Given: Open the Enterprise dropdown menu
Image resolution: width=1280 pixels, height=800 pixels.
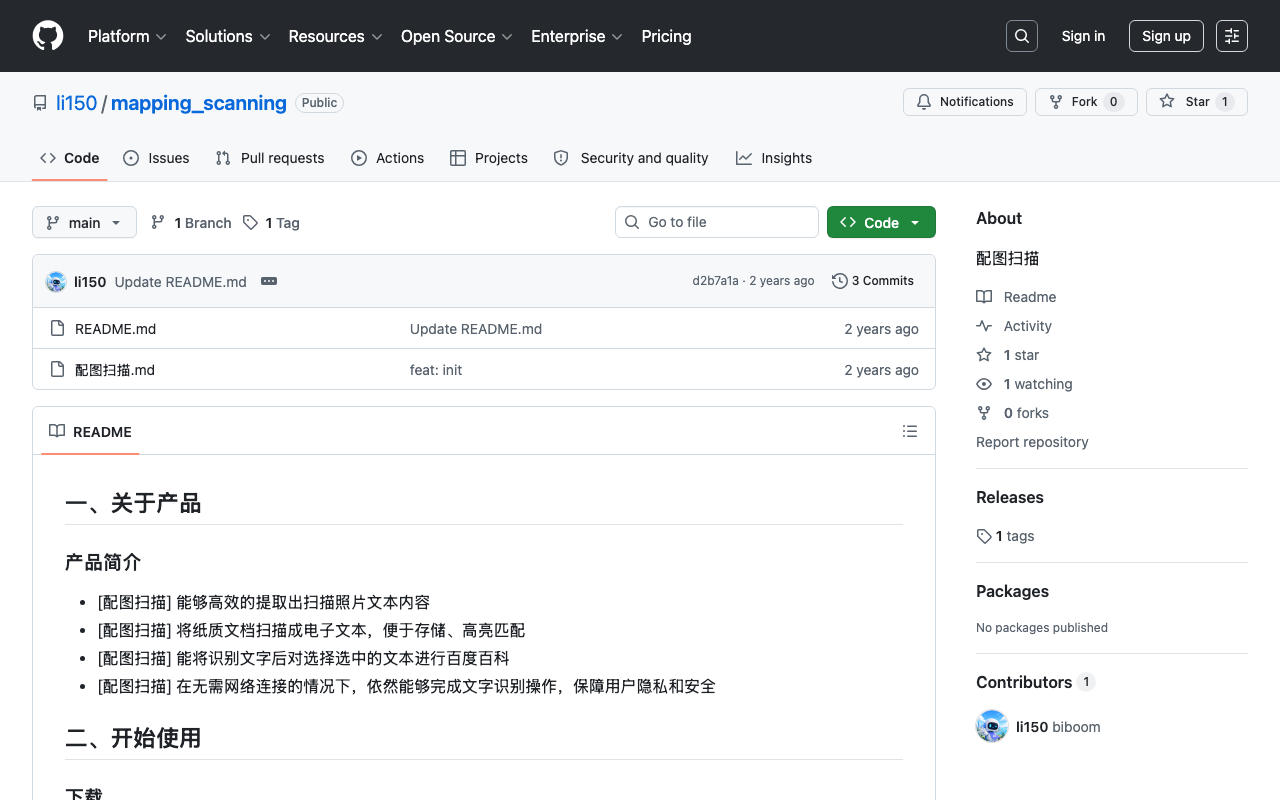Looking at the screenshot, I should (577, 36).
